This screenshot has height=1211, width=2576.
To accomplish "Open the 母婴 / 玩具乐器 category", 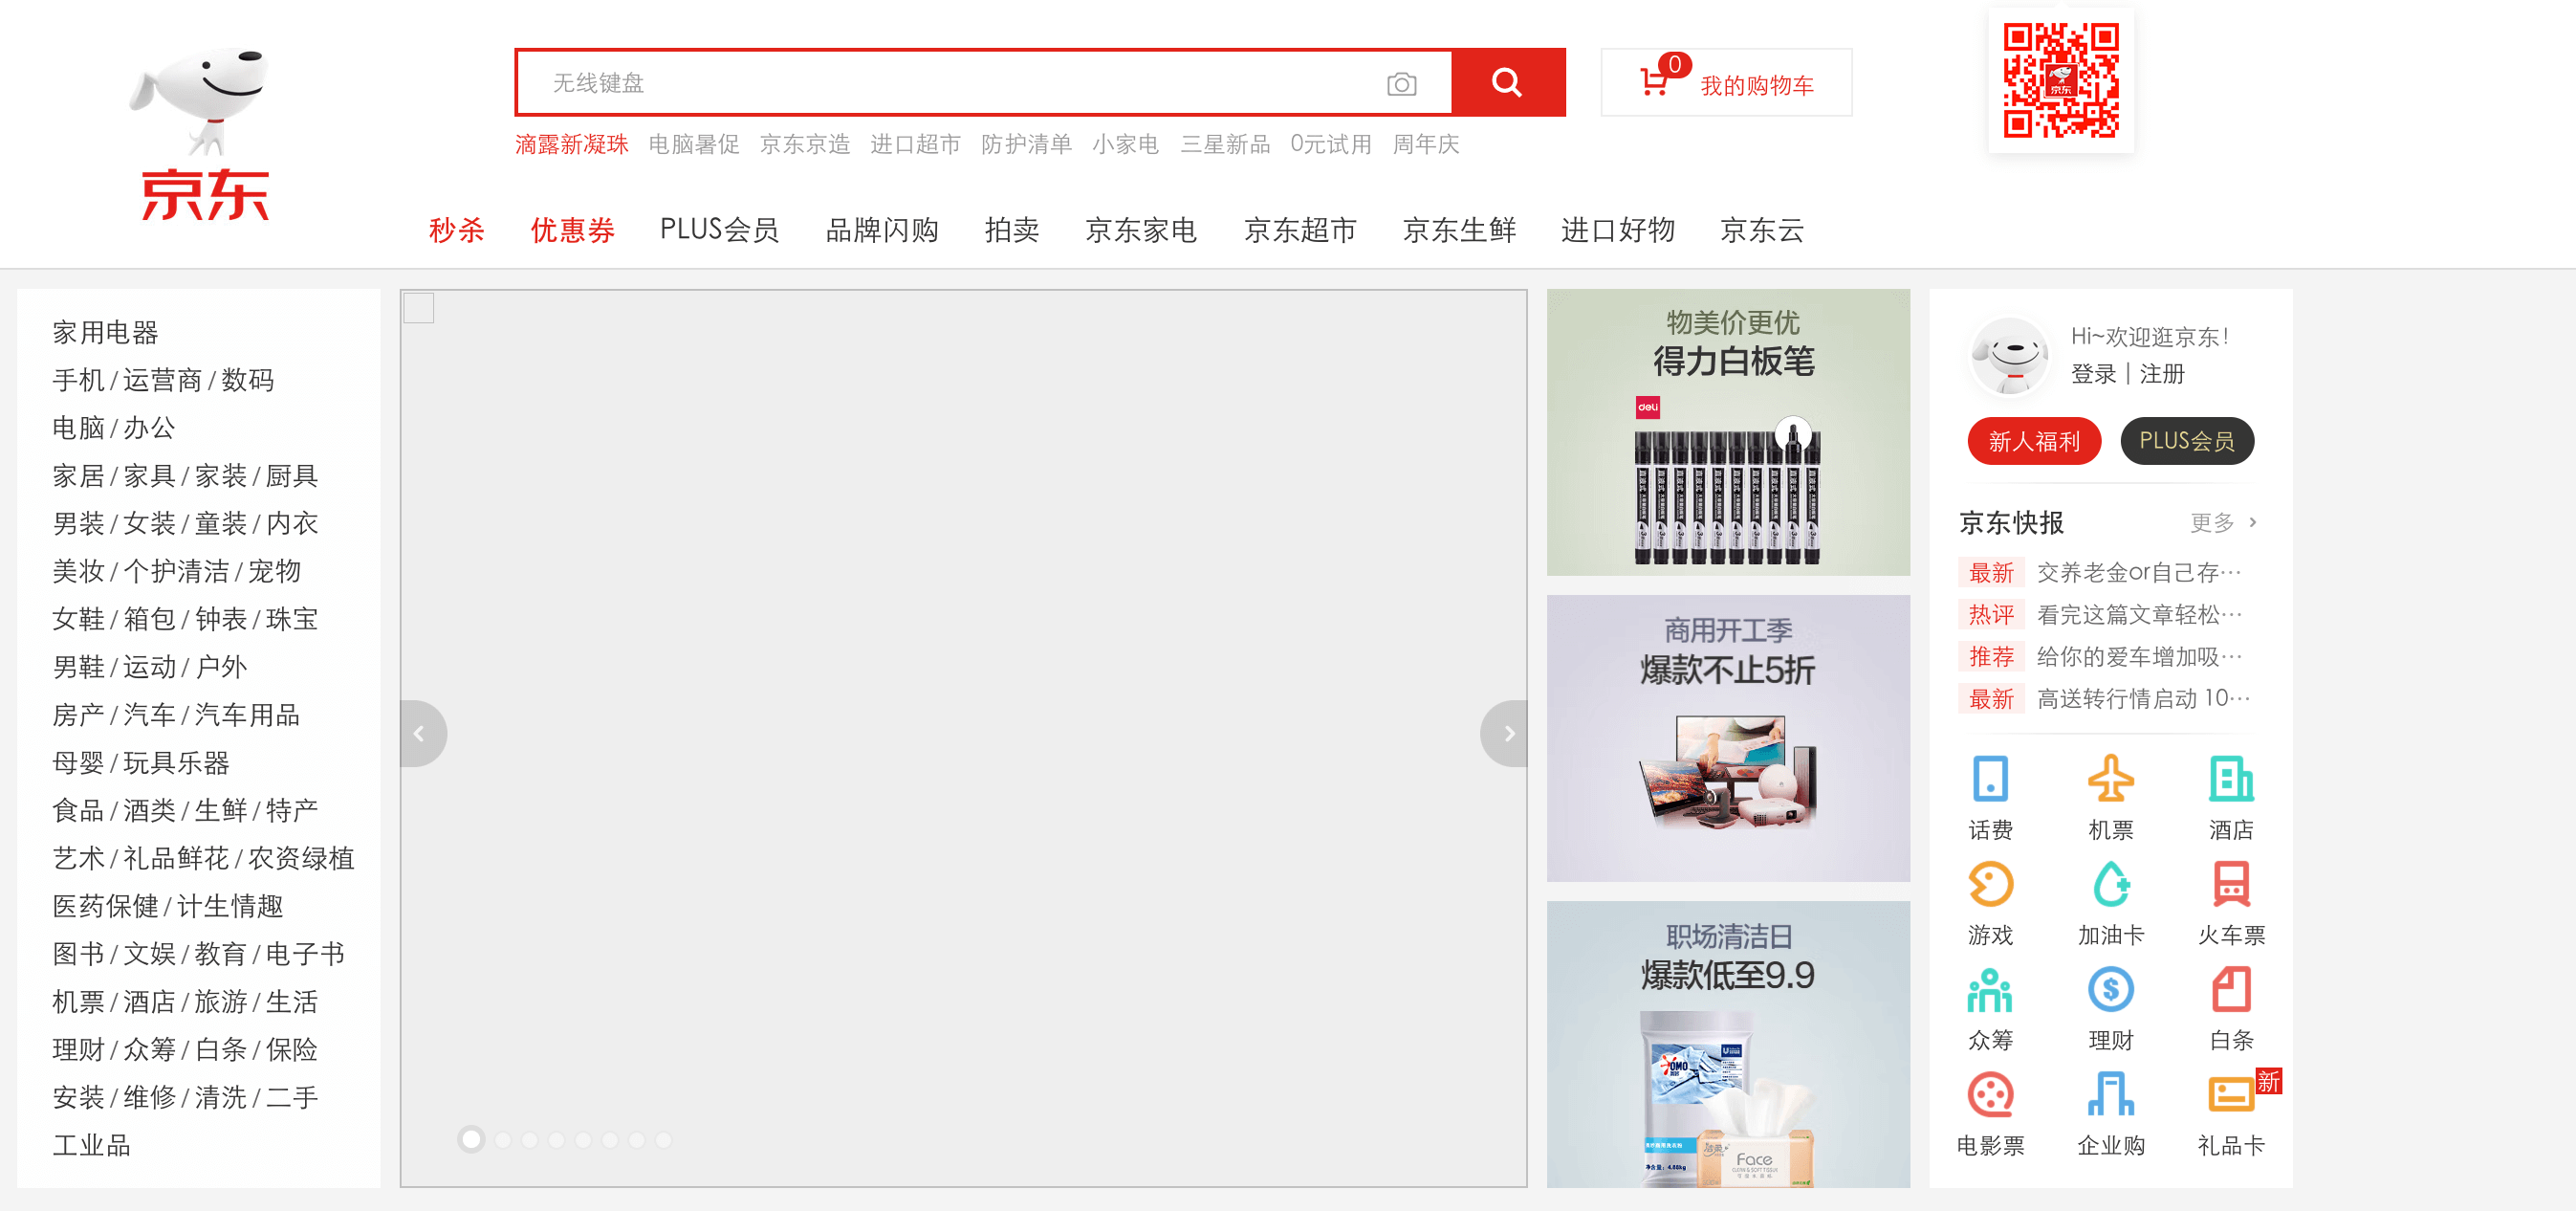I will click(141, 763).
